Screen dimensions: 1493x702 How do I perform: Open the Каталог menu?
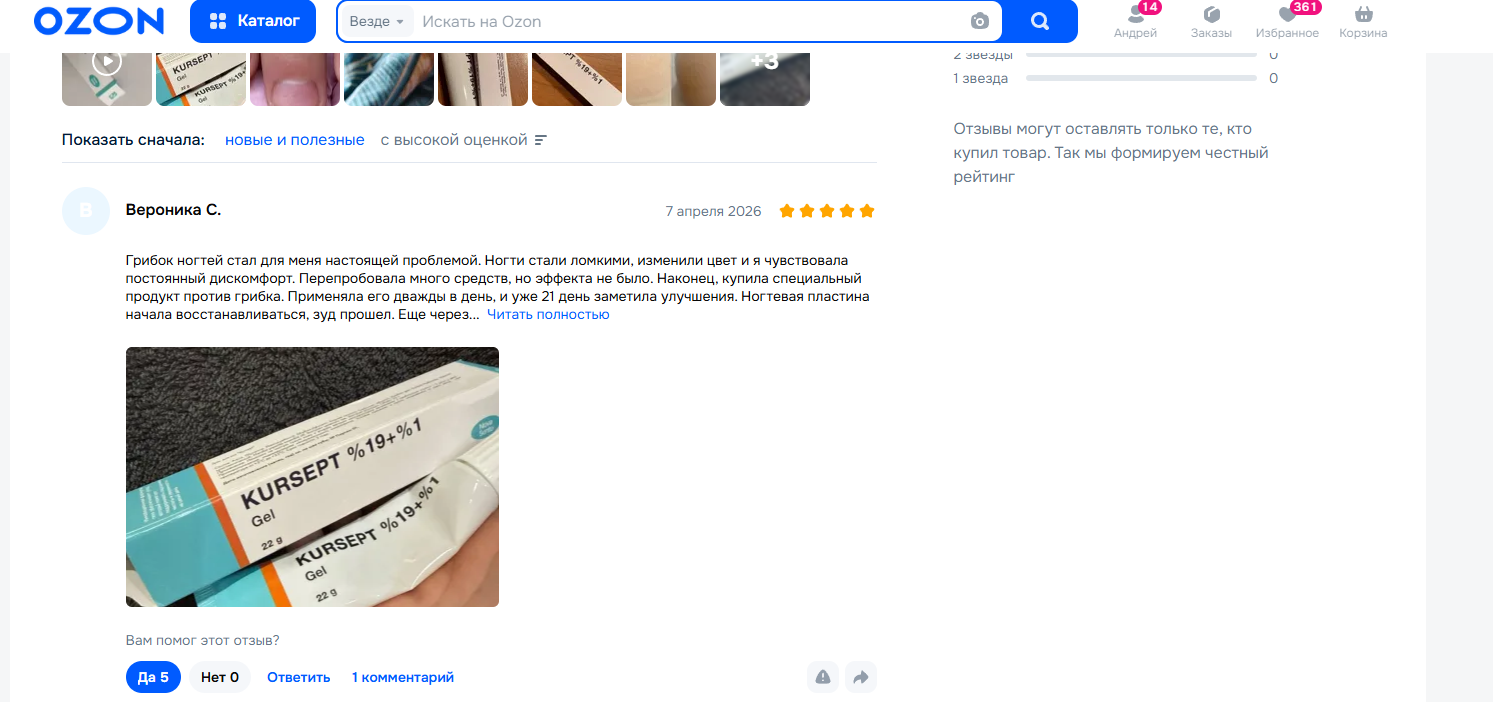tap(253, 21)
